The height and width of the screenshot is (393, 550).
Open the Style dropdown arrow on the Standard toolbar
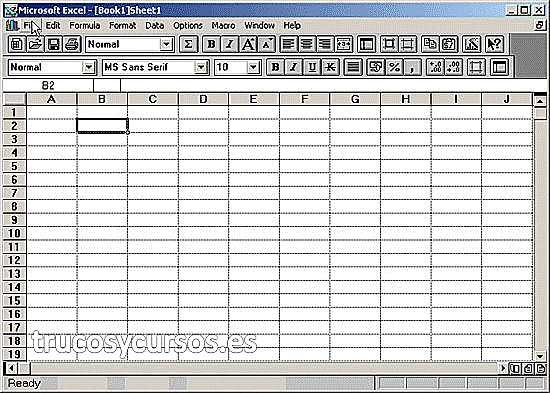tap(166, 45)
